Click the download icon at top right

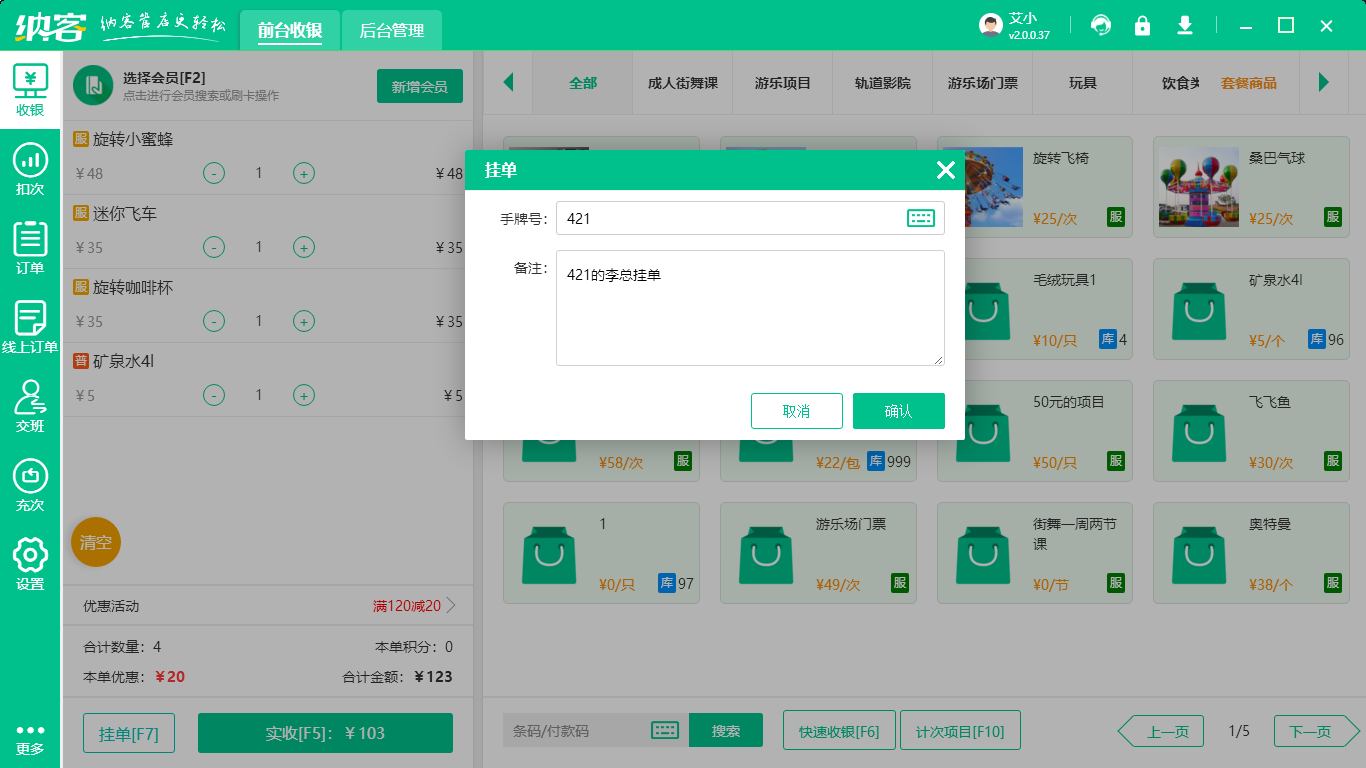(x=1184, y=25)
